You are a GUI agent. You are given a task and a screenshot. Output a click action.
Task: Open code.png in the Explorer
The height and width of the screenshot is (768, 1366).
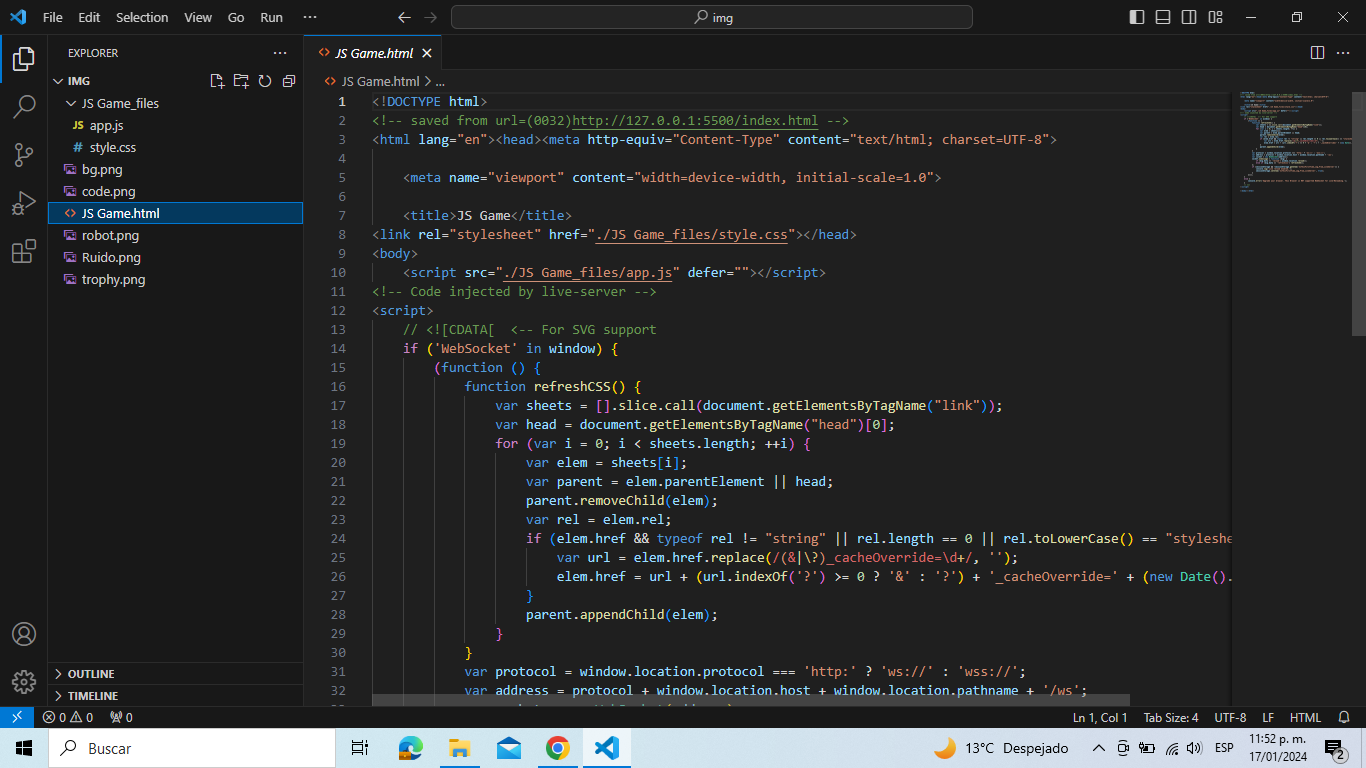[x=175, y=191]
